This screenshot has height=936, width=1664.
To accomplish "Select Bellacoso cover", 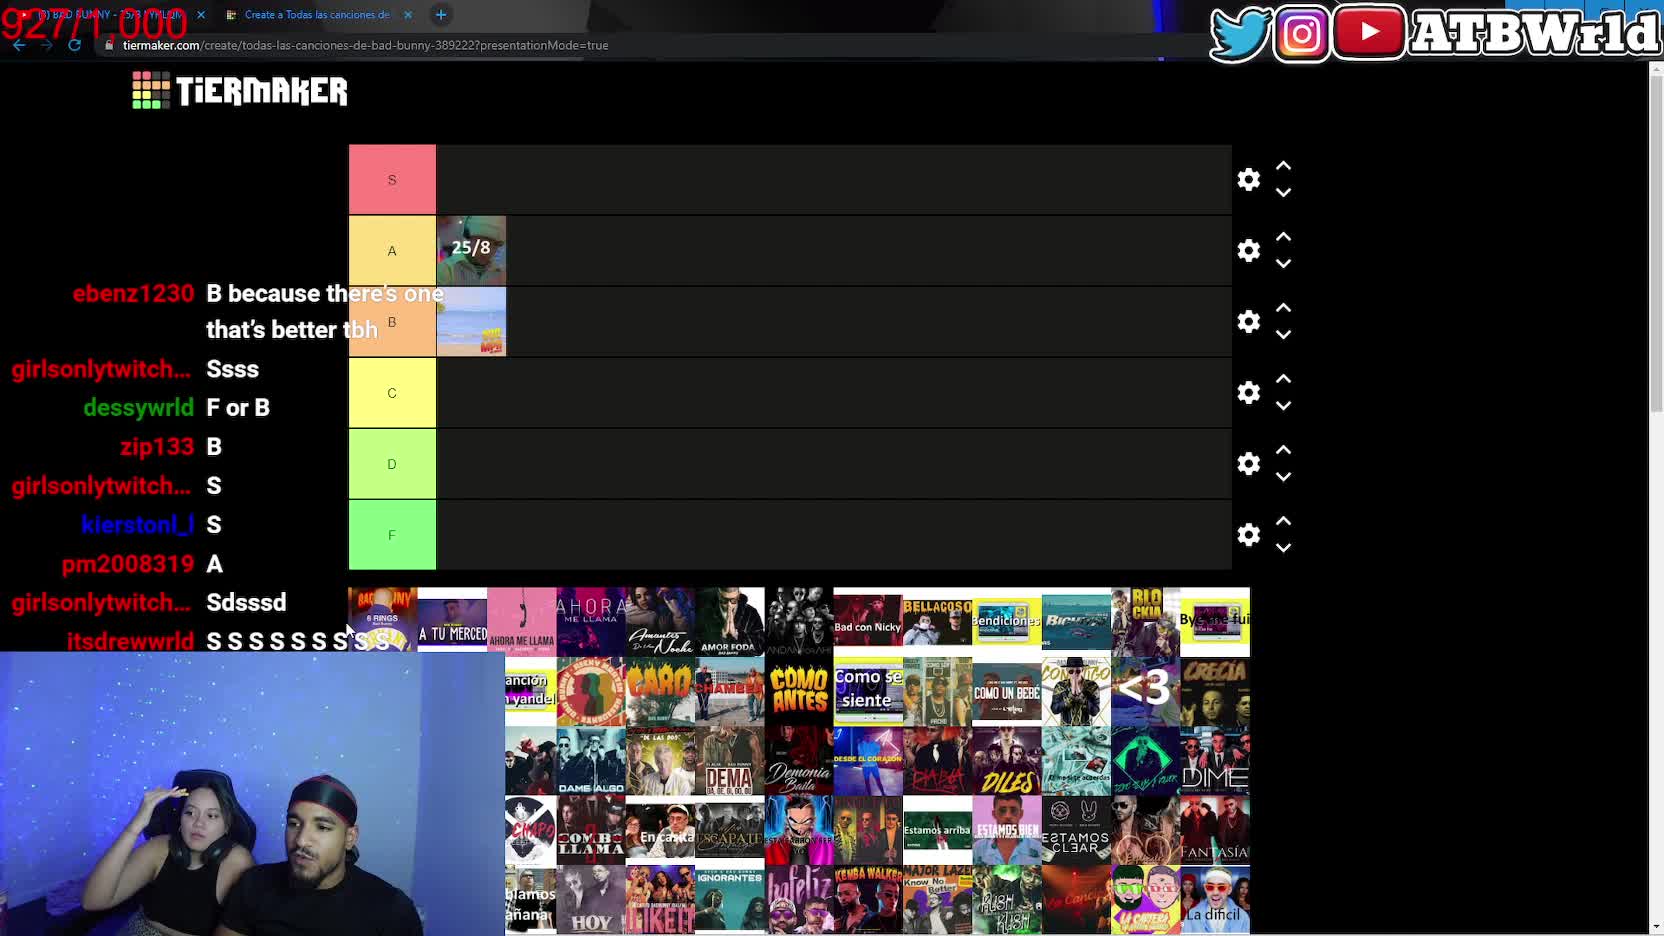I will [x=937, y=622].
